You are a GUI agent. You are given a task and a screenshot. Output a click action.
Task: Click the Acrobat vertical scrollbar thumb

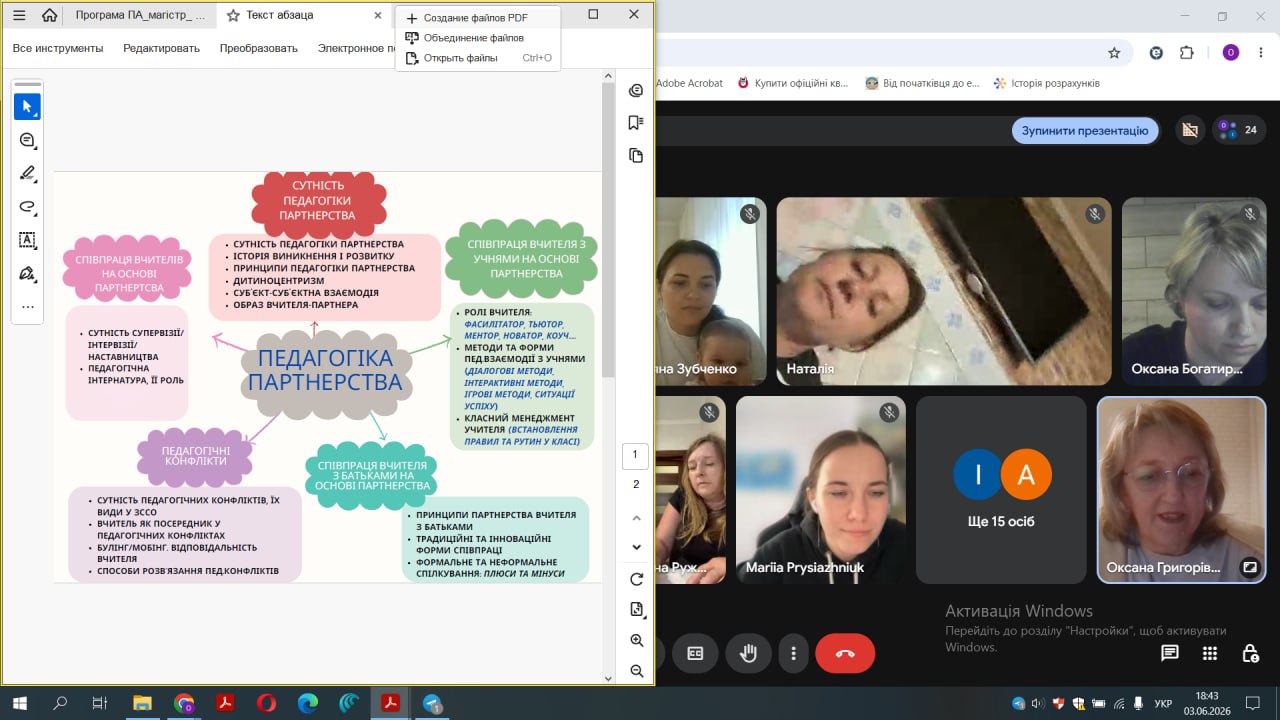tap(608, 230)
